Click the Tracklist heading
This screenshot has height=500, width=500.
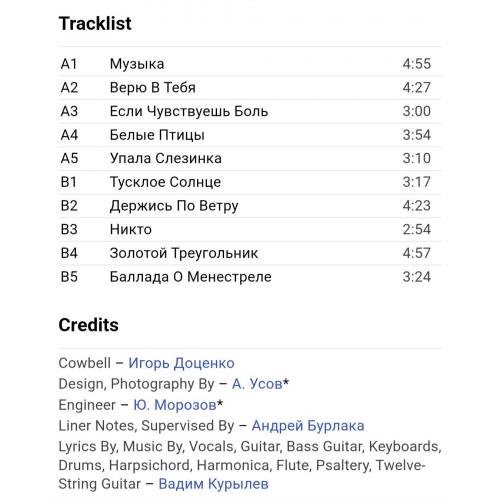click(95, 24)
